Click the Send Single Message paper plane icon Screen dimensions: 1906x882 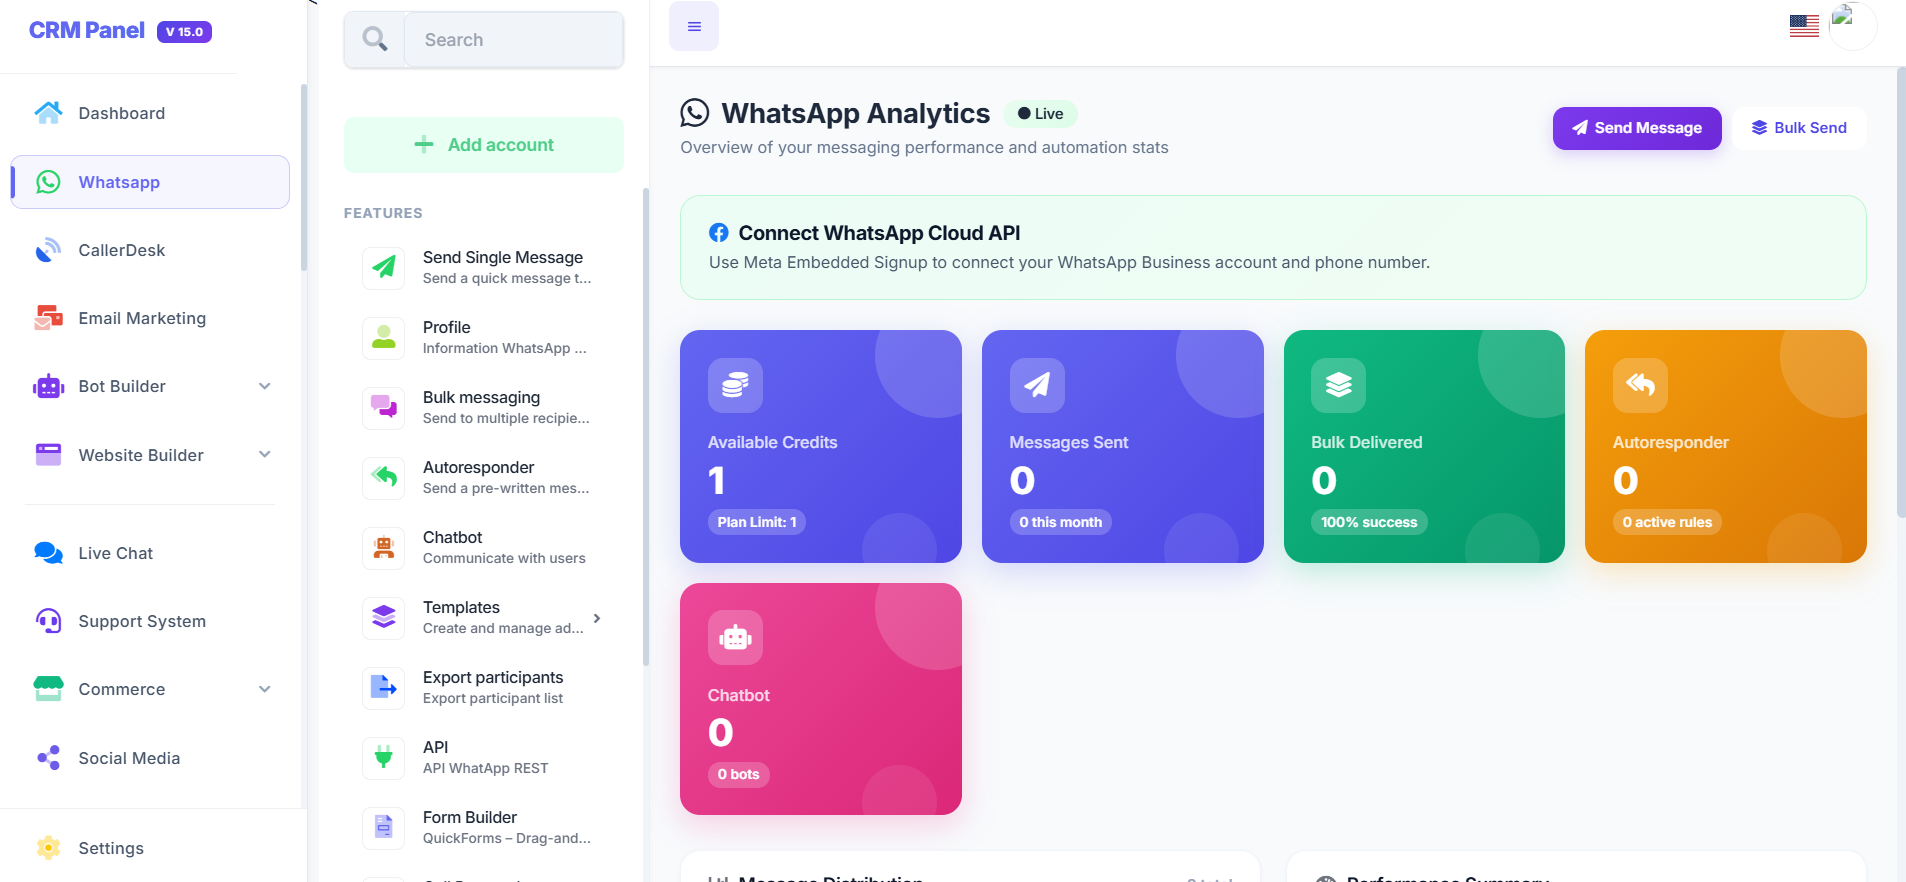click(x=384, y=268)
